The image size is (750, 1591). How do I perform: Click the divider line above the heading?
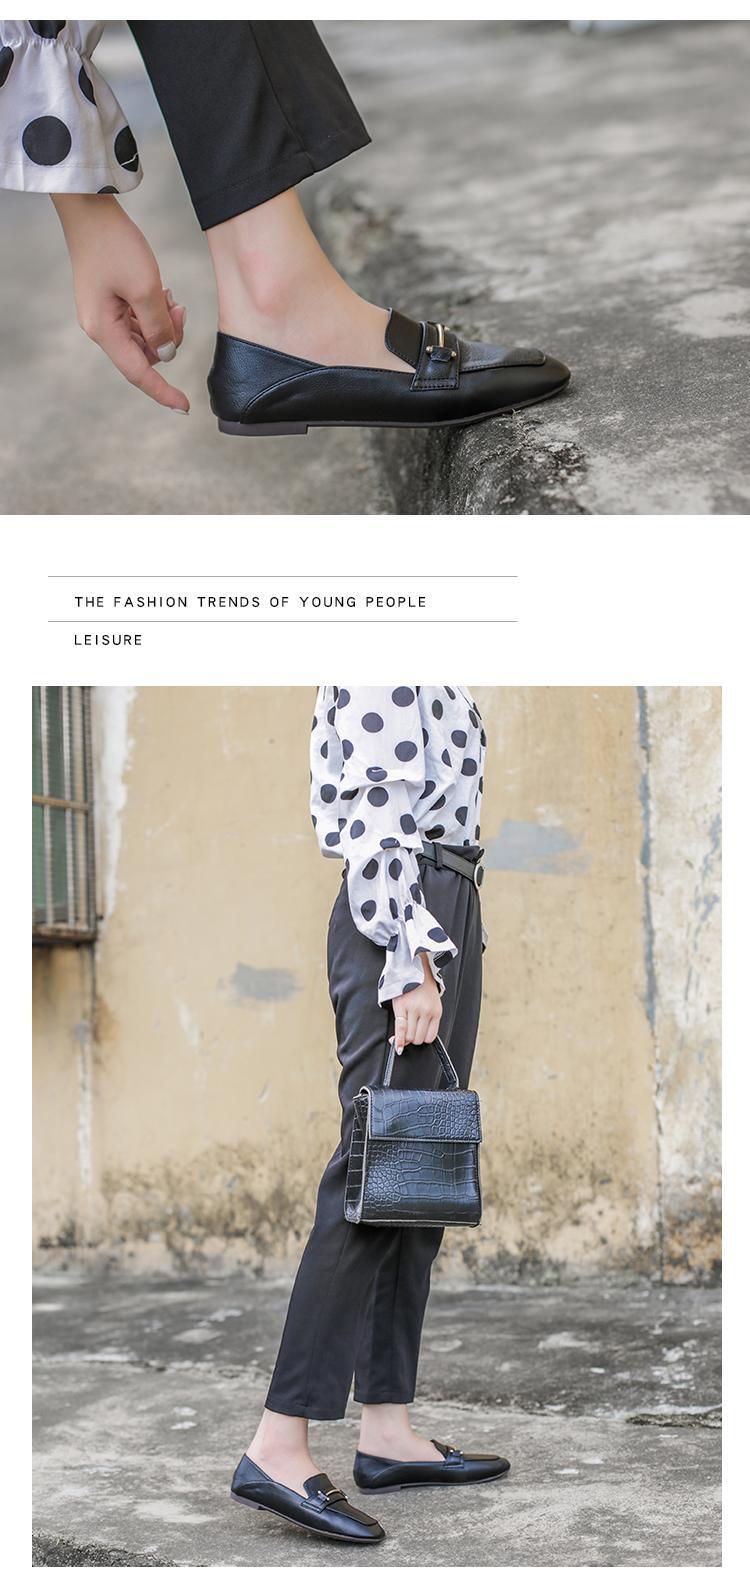tap(282, 577)
